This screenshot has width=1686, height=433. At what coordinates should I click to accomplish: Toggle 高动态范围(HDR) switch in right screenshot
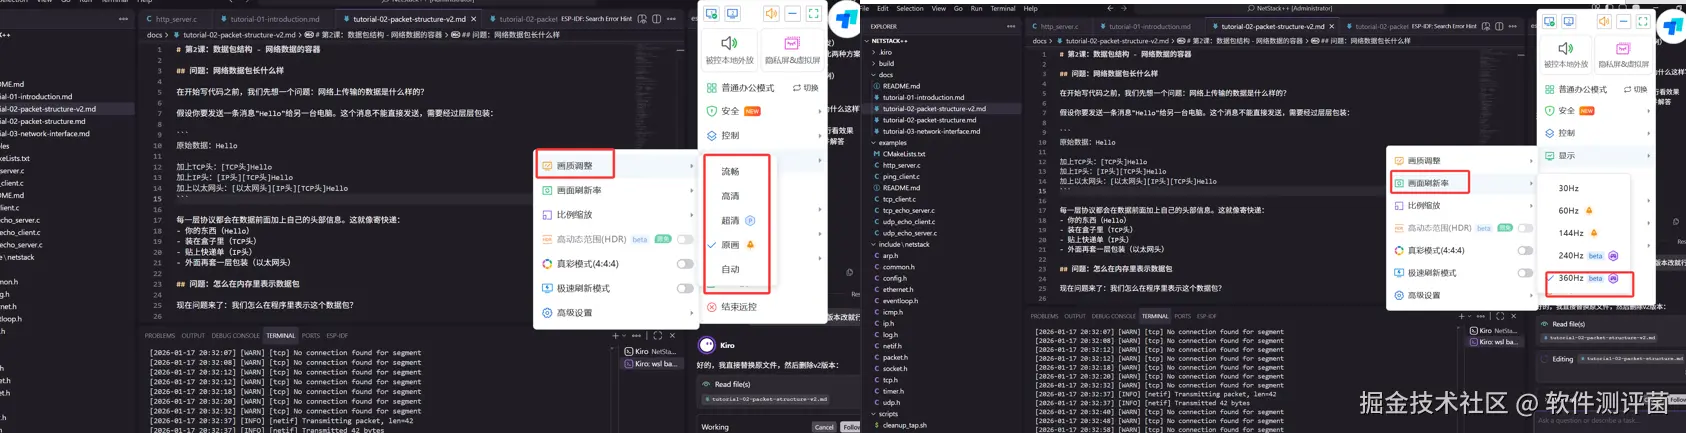(x=1525, y=228)
